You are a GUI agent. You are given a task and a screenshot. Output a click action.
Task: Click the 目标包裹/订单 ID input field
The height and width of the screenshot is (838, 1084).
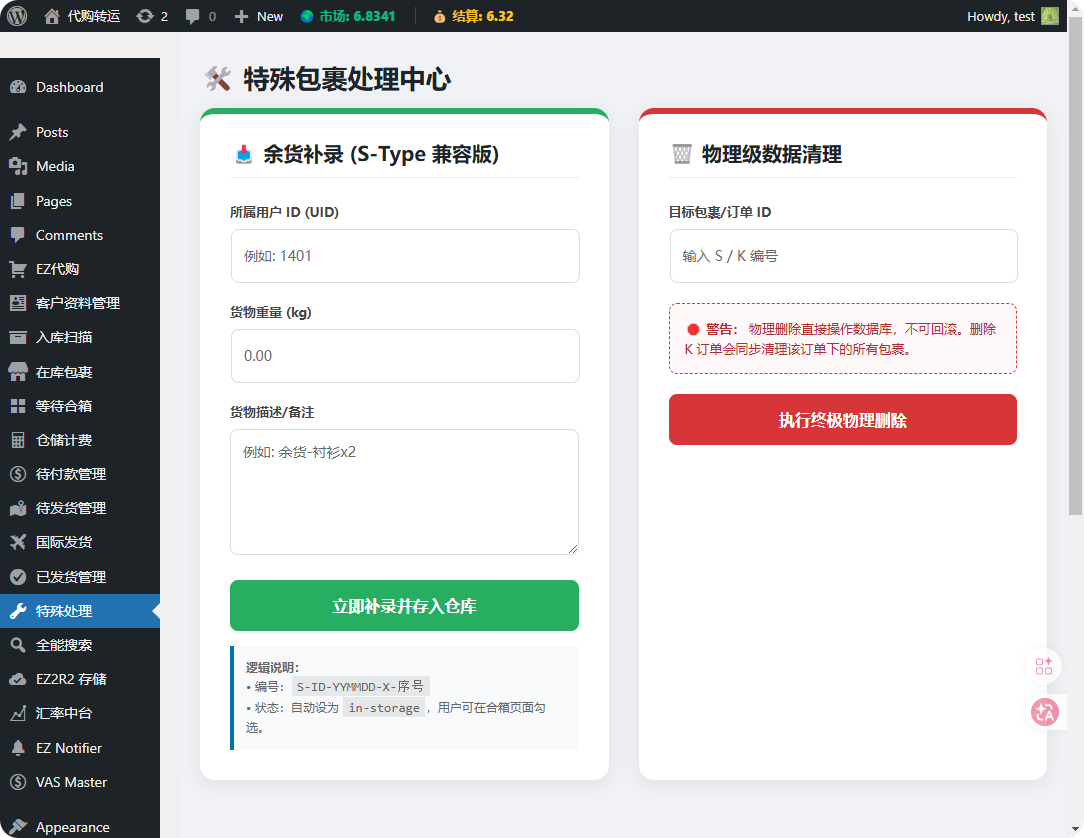coord(842,256)
